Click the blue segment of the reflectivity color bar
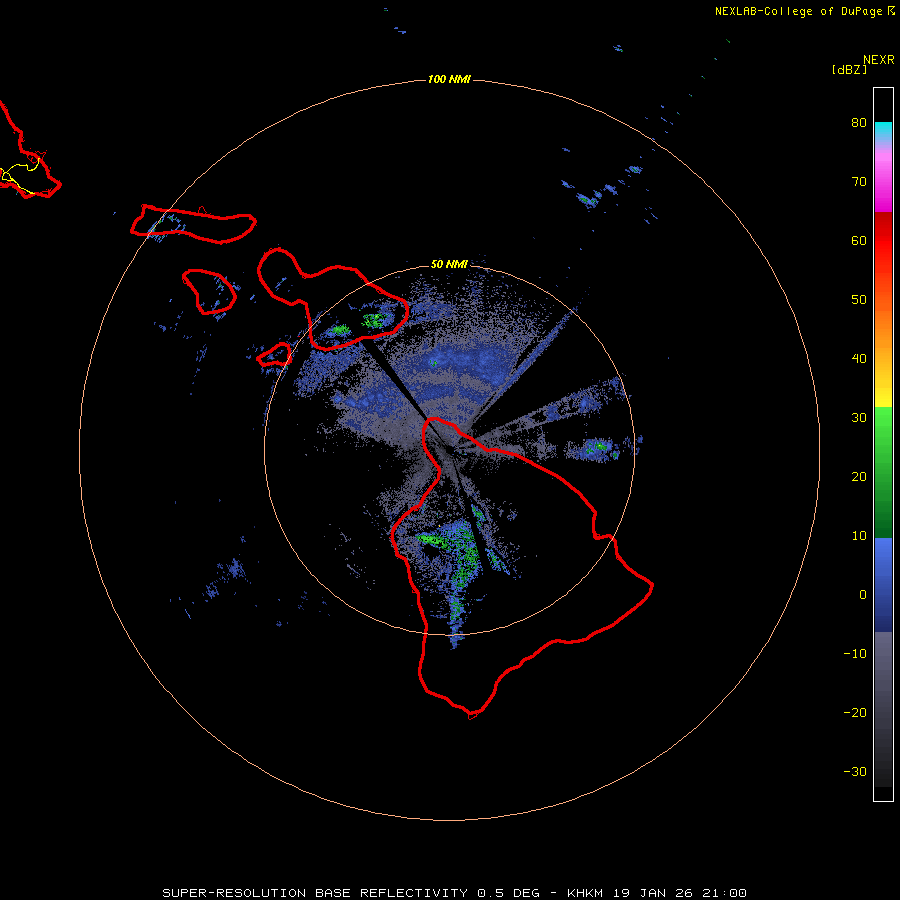Image resolution: width=900 pixels, height=900 pixels. [x=883, y=585]
